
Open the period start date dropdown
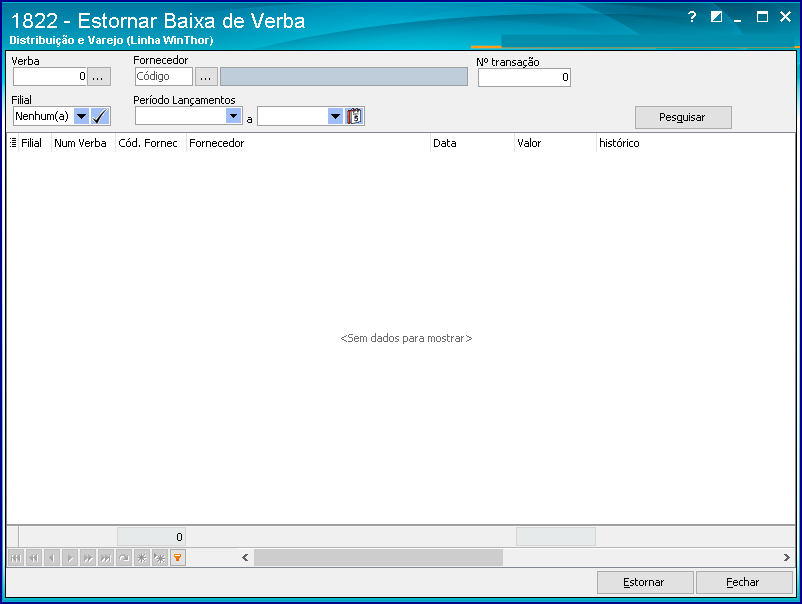[x=233, y=116]
